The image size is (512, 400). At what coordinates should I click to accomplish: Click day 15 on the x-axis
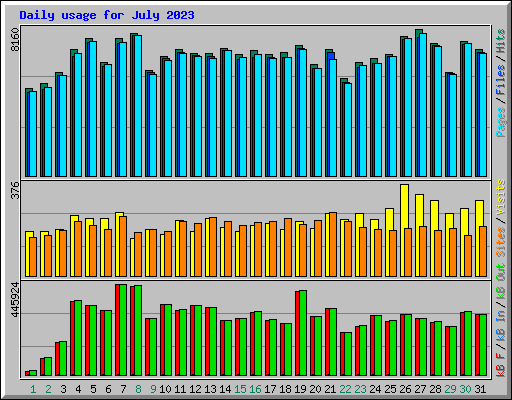tap(240, 389)
